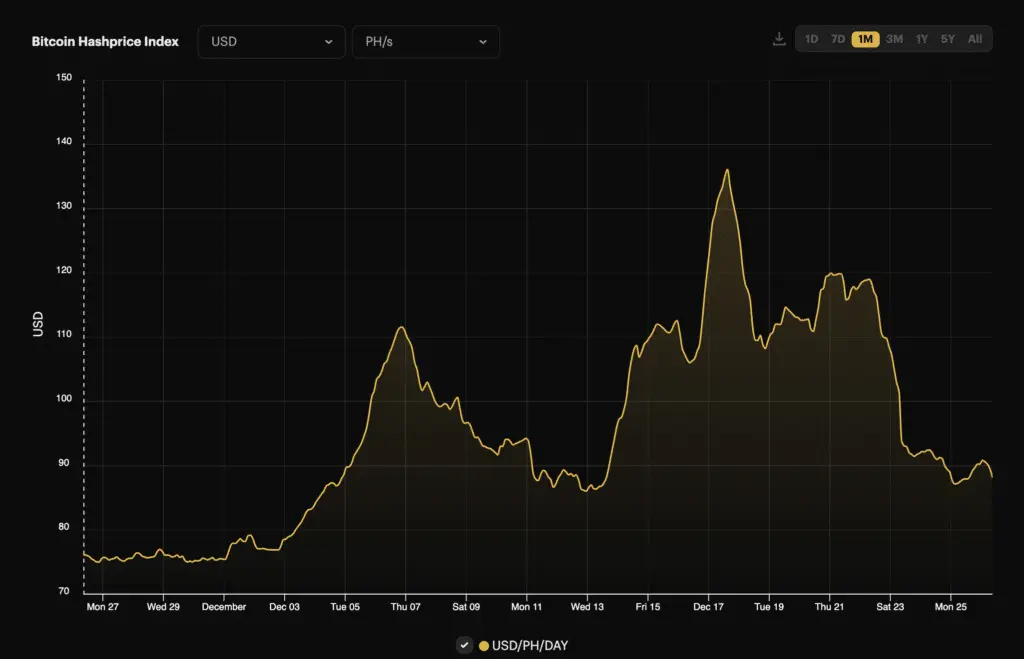Click the 3M range button
The width and height of the screenshot is (1024, 659).
pos(893,38)
